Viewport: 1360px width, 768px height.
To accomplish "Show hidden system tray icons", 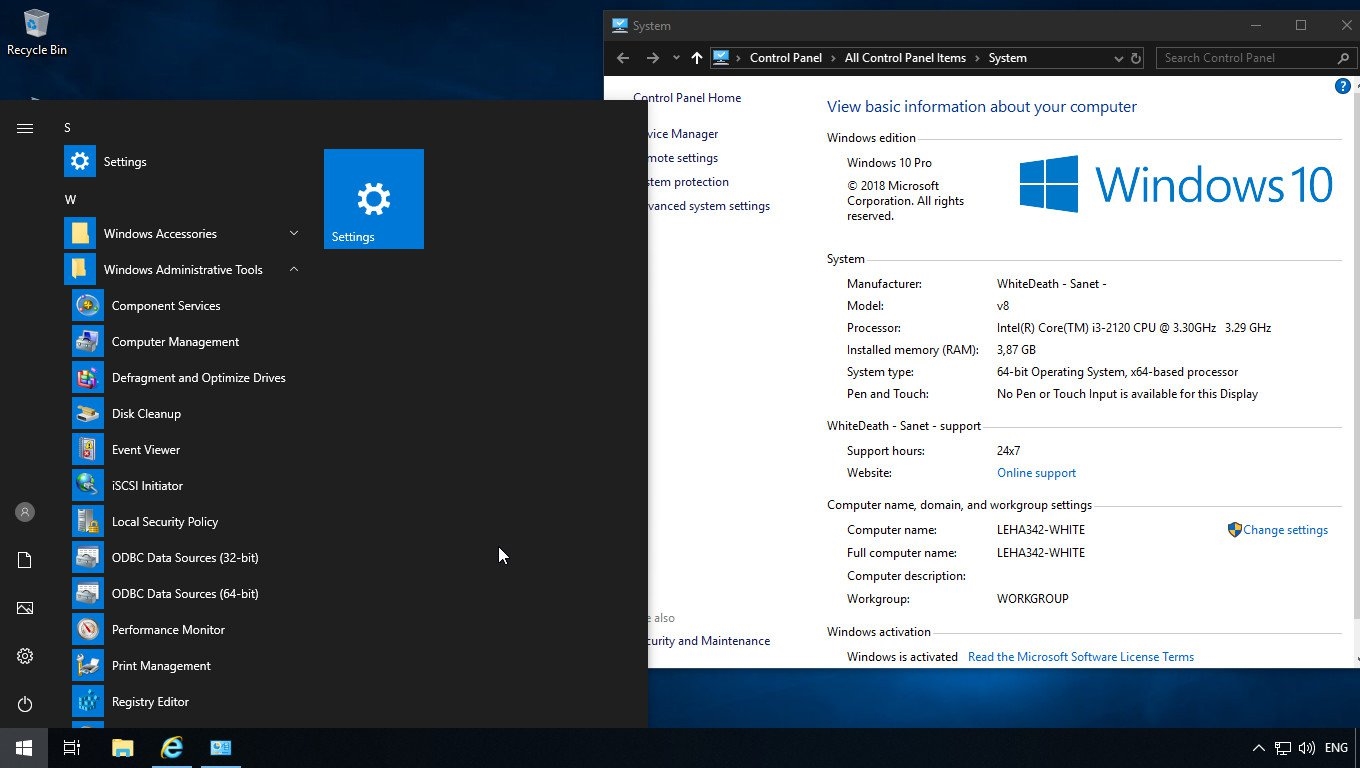I will click(1259, 748).
